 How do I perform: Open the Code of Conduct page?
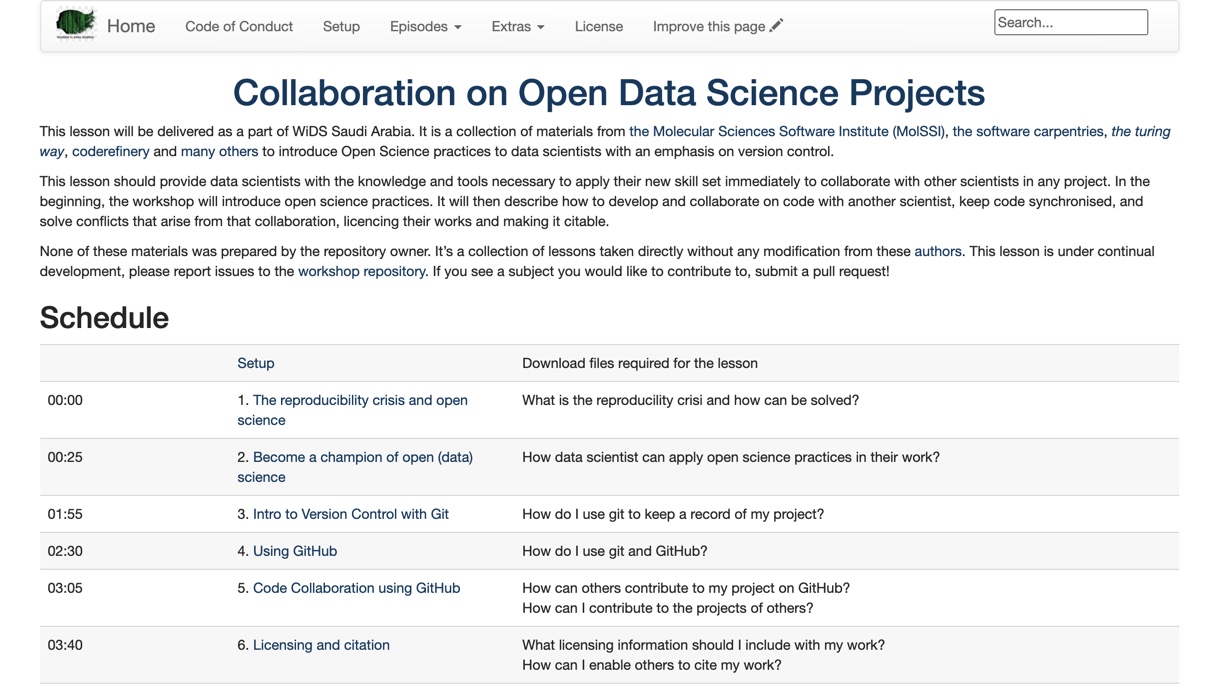tap(239, 26)
